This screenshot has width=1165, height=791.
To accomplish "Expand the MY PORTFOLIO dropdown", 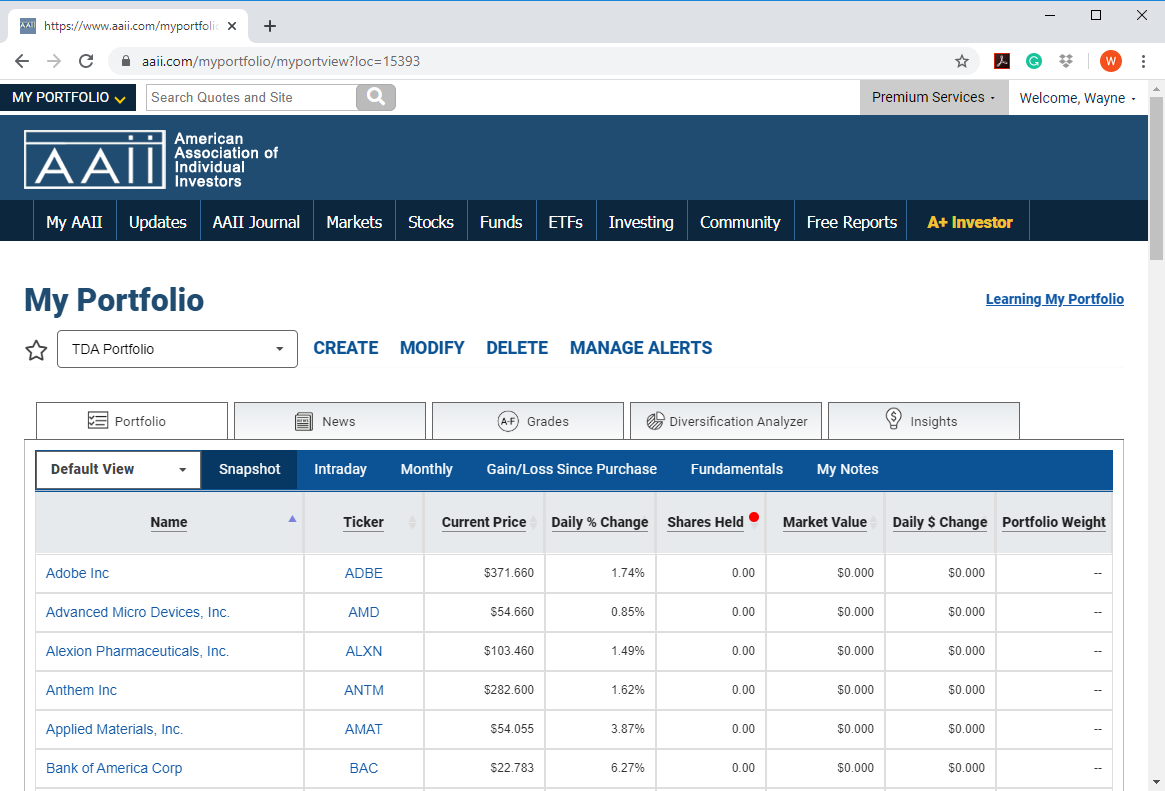I will [68, 97].
